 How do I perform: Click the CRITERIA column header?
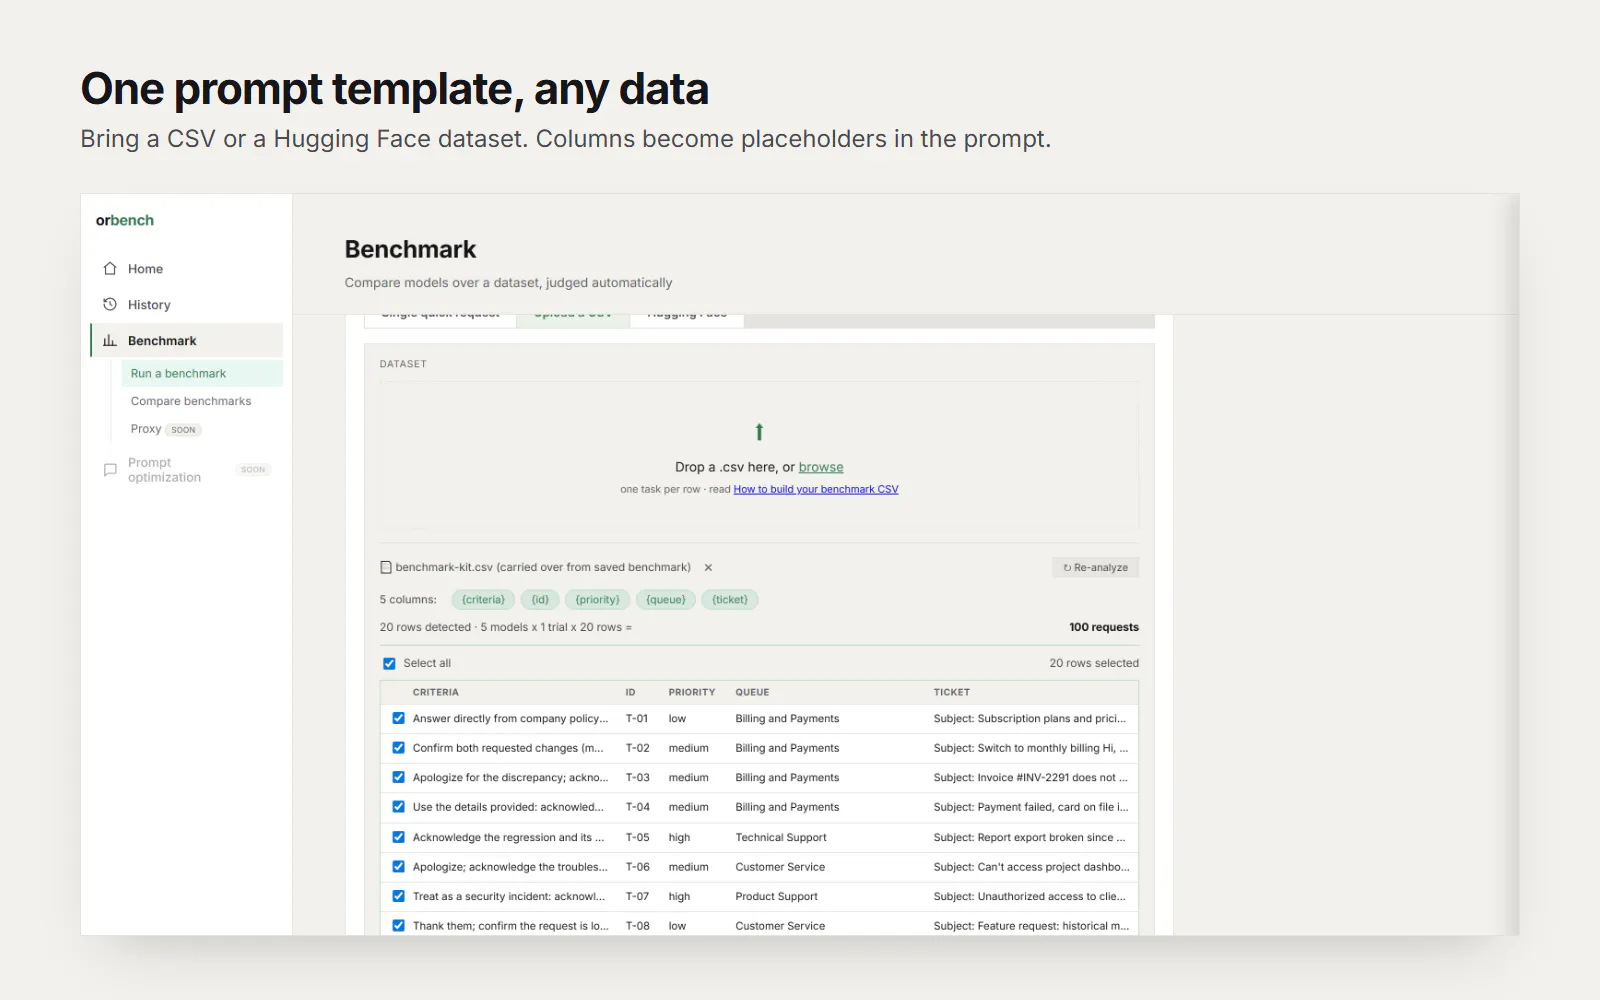435,692
